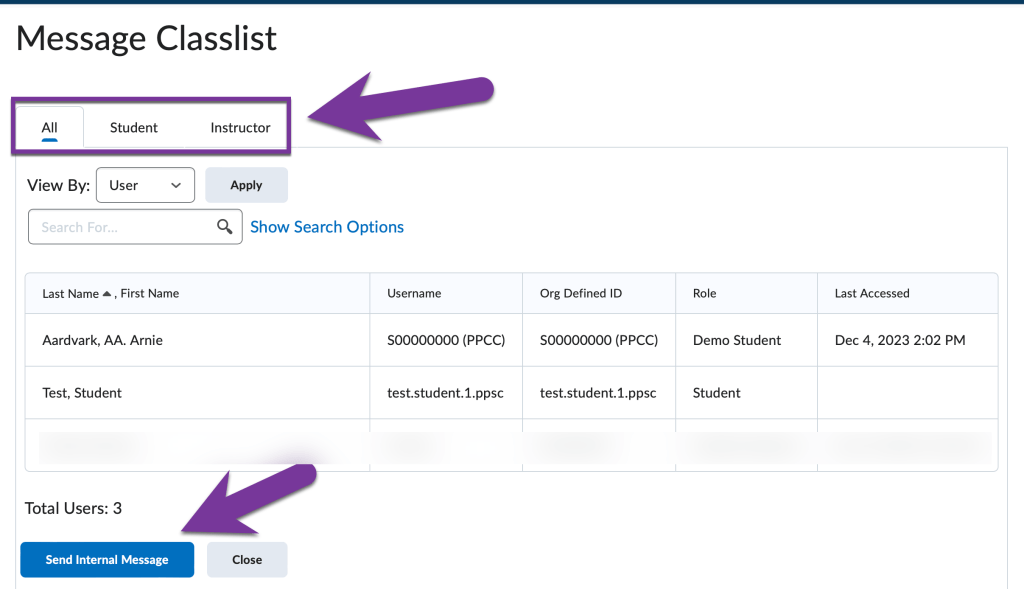This screenshot has width=1024, height=589.
Task: Click the Demo Student role cell
Action: (x=736, y=340)
